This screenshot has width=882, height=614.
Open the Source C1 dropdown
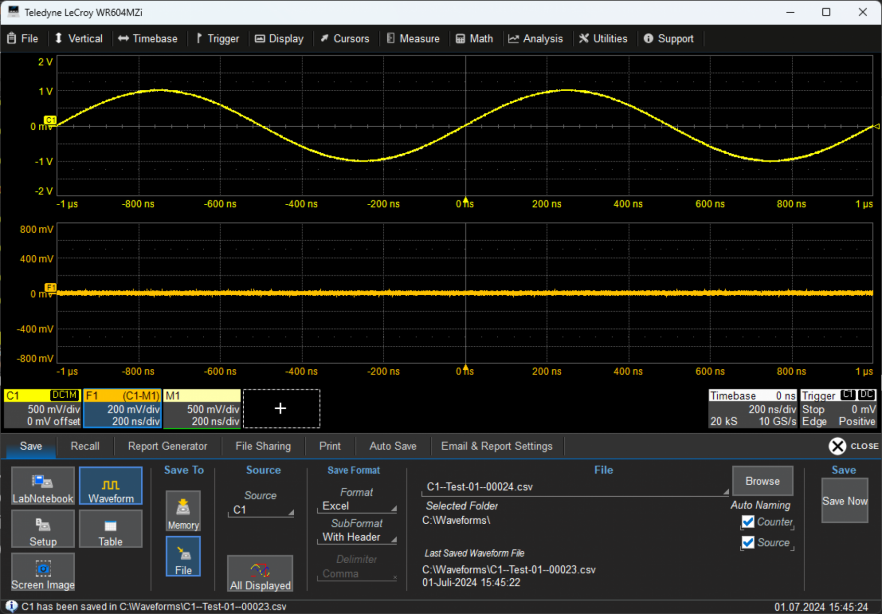click(x=262, y=510)
